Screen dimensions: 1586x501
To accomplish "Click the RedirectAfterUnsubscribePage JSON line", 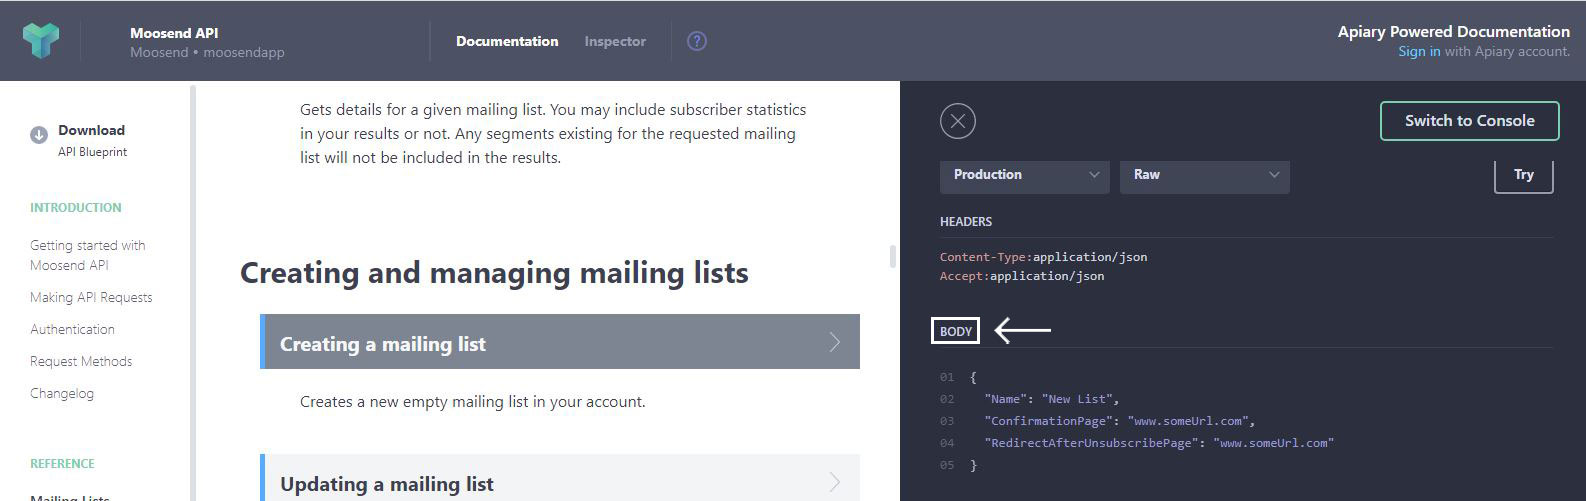I will 1159,443.
